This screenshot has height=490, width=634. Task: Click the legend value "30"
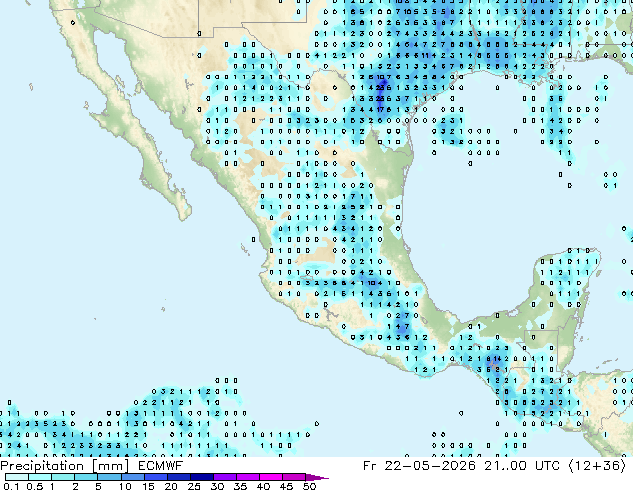pos(217,486)
